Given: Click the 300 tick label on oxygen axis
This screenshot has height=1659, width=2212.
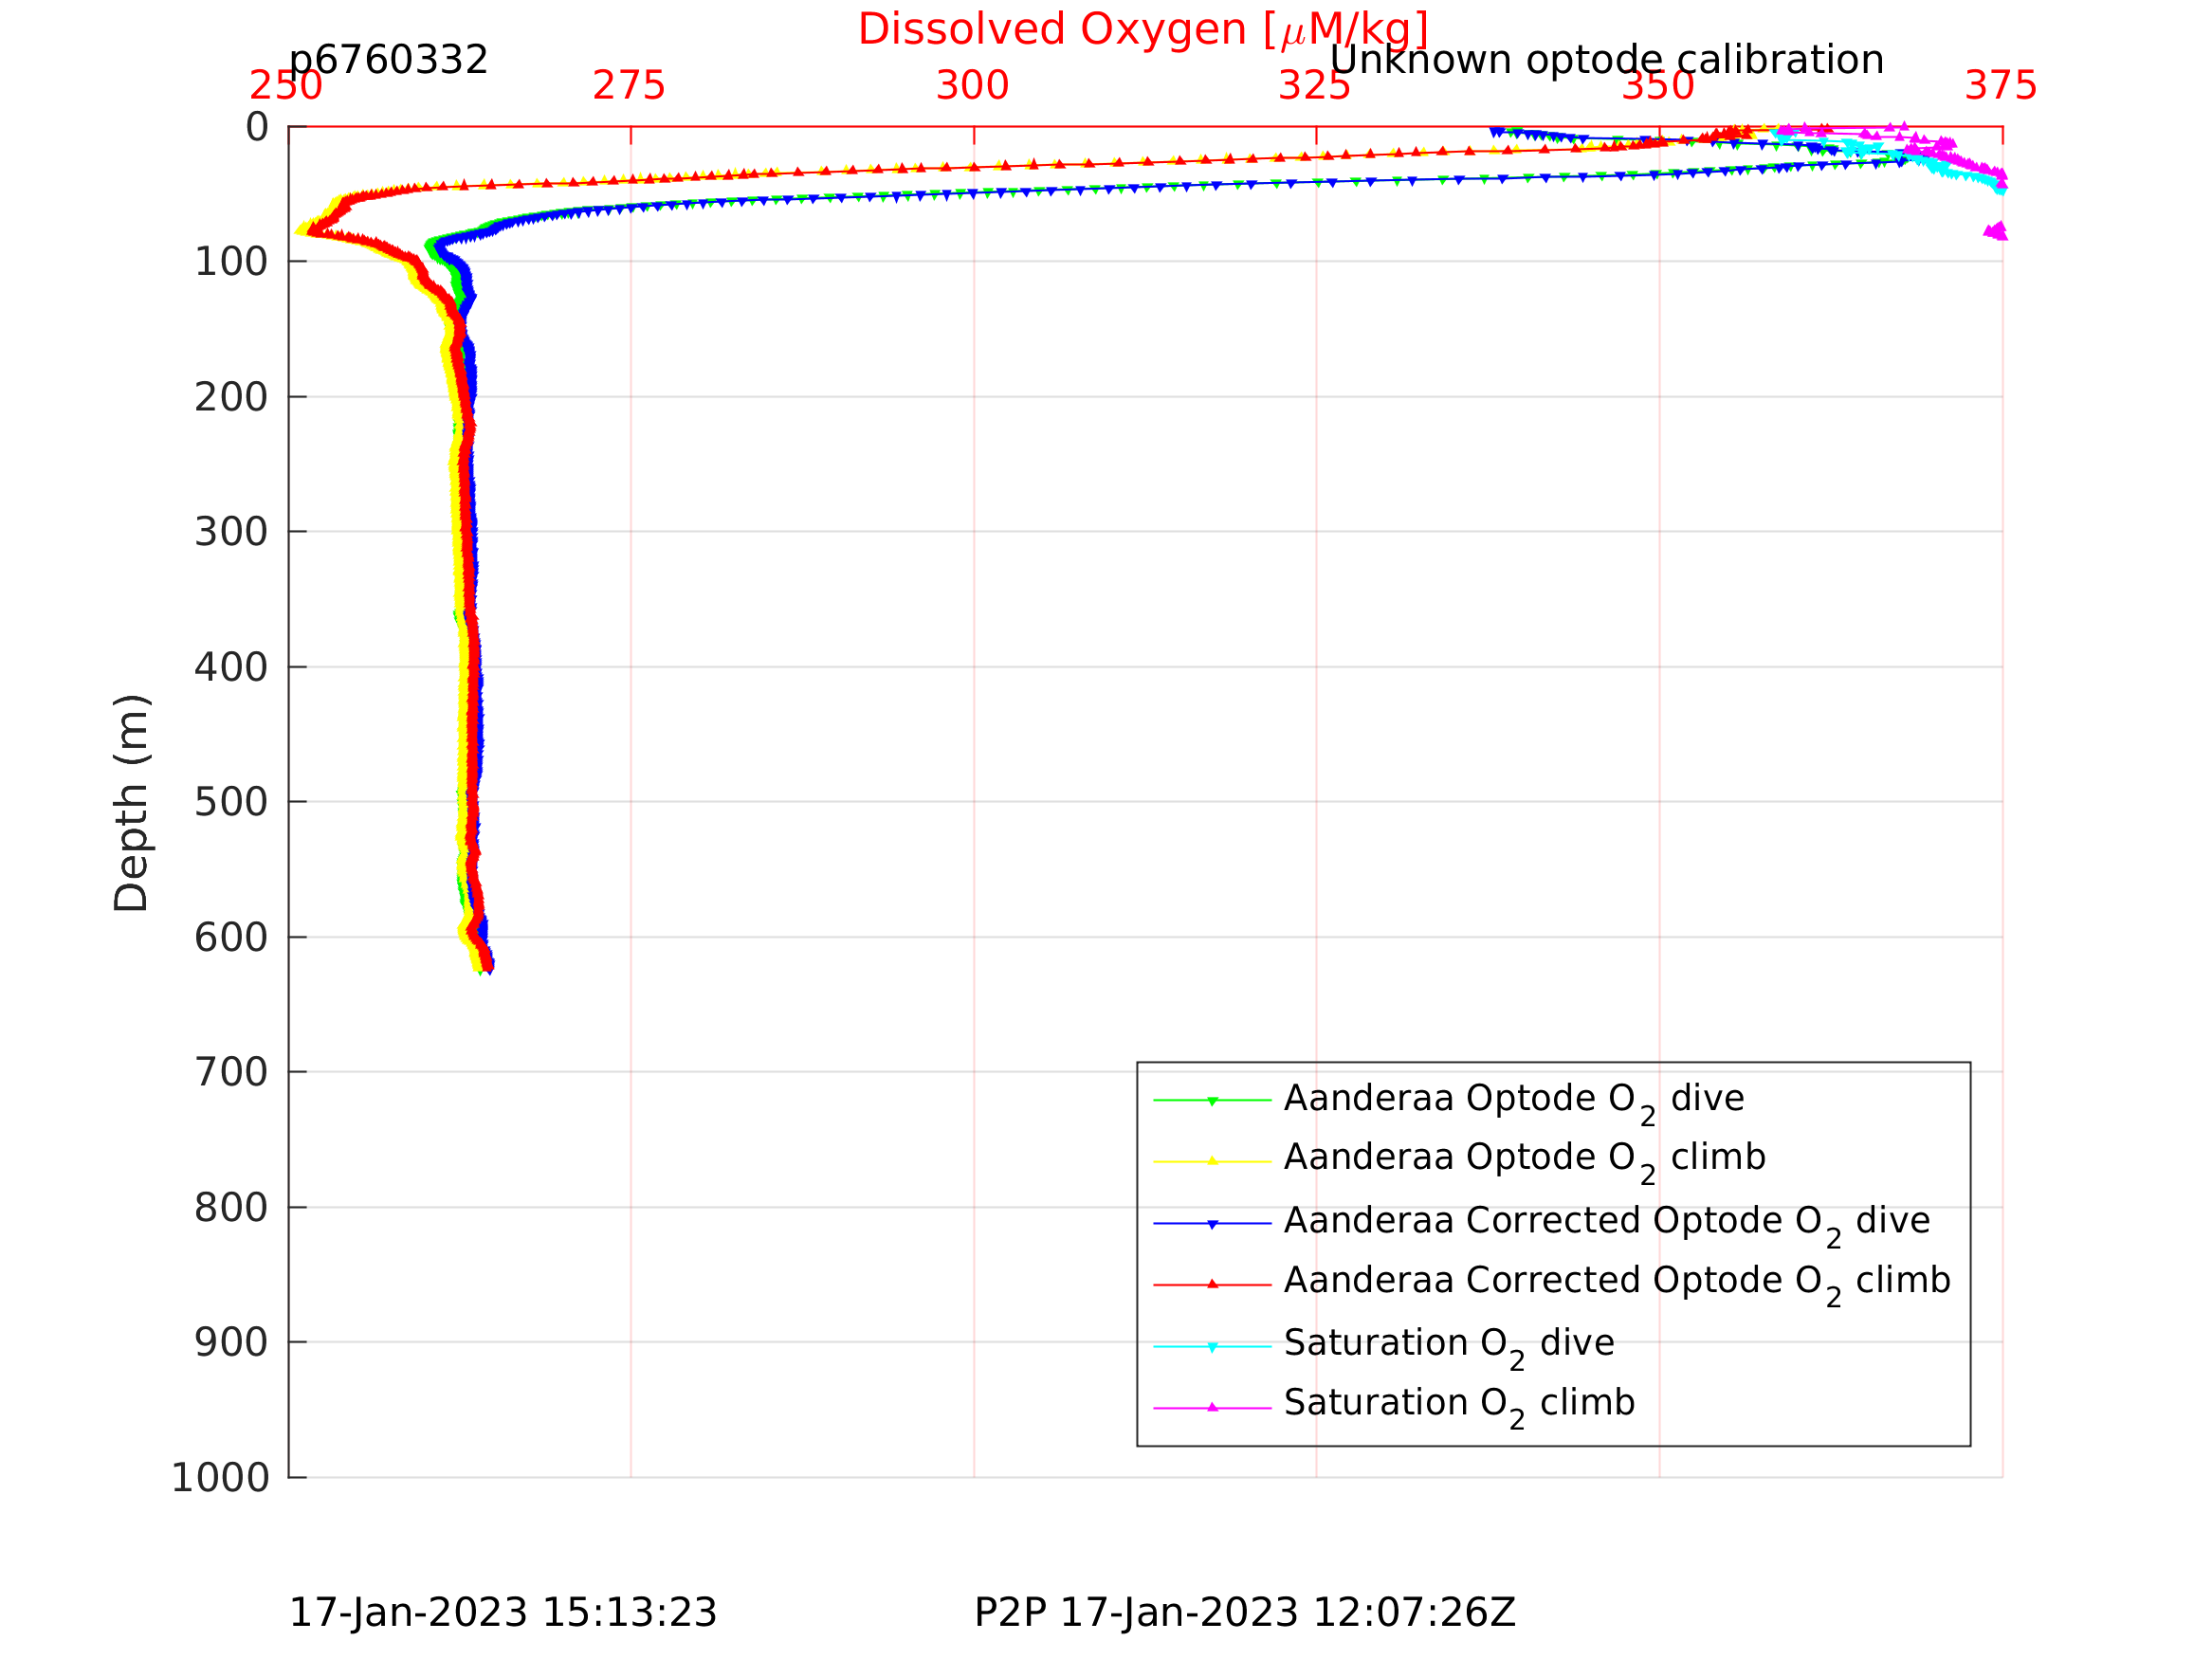Looking at the screenshot, I should pos(972,86).
